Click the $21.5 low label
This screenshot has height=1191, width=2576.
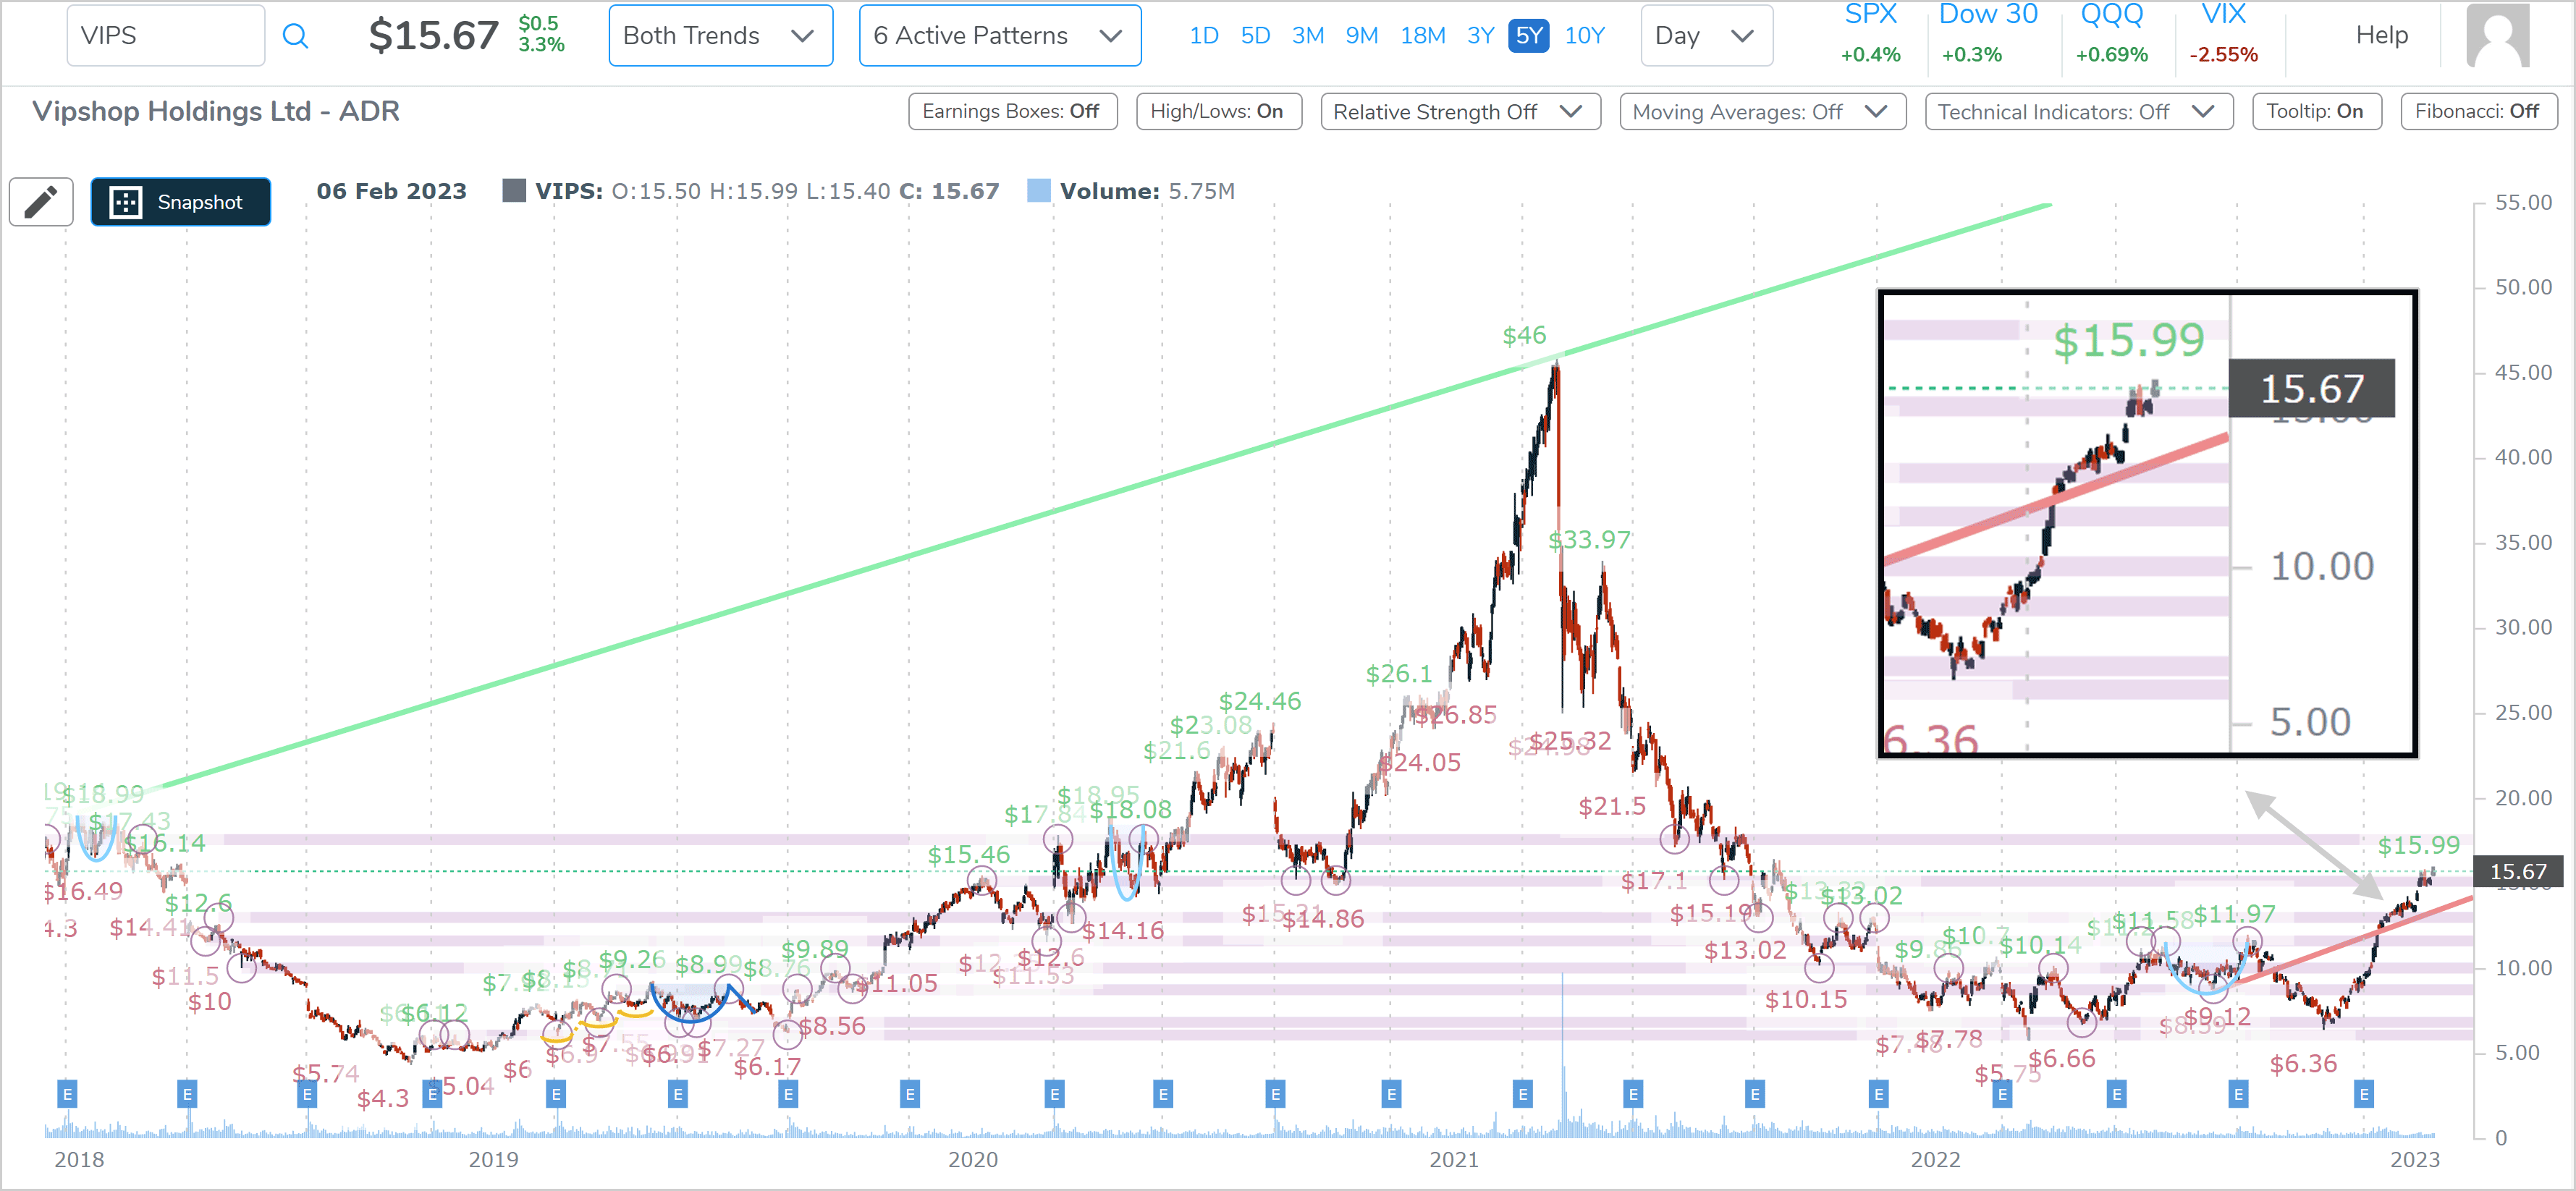[x=1611, y=806]
